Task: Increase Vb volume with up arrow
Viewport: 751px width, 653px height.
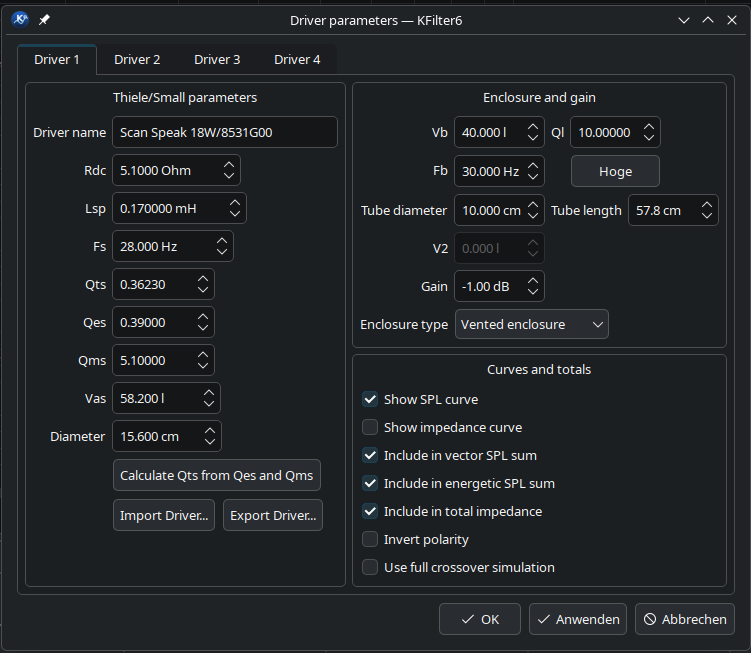Action: point(533,127)
